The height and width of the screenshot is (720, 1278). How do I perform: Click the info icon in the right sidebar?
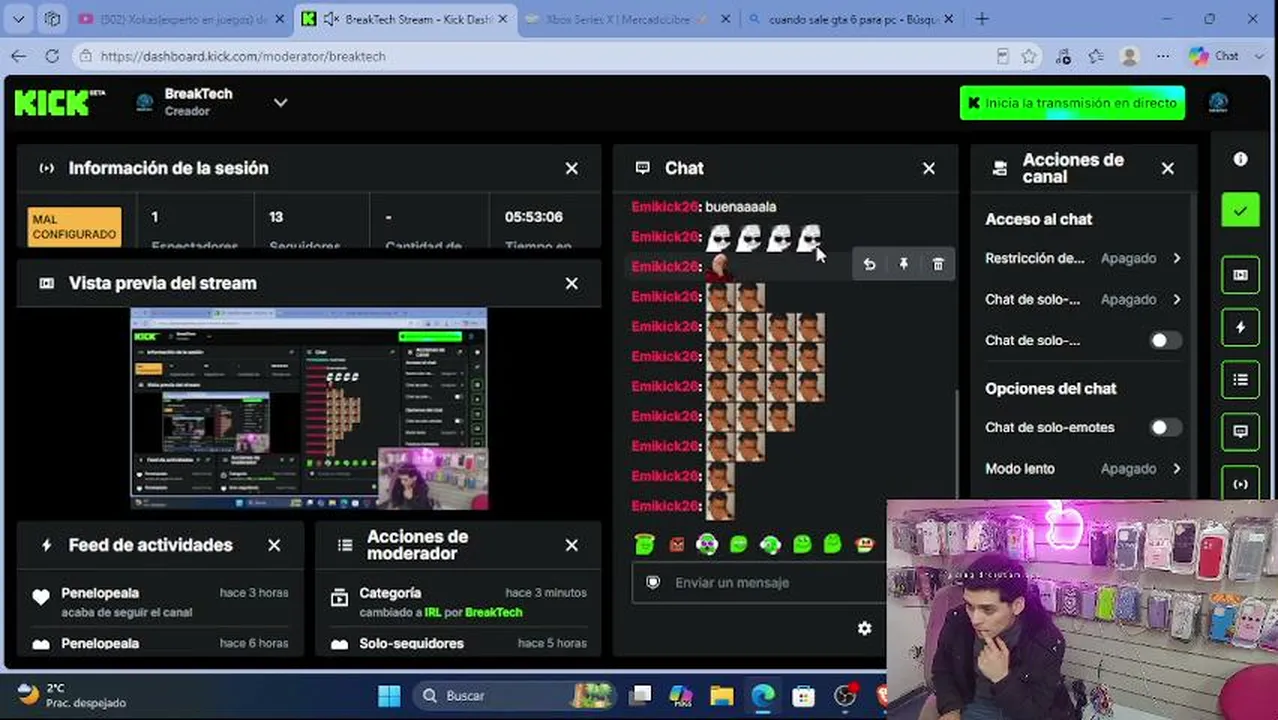(1240, 159)
